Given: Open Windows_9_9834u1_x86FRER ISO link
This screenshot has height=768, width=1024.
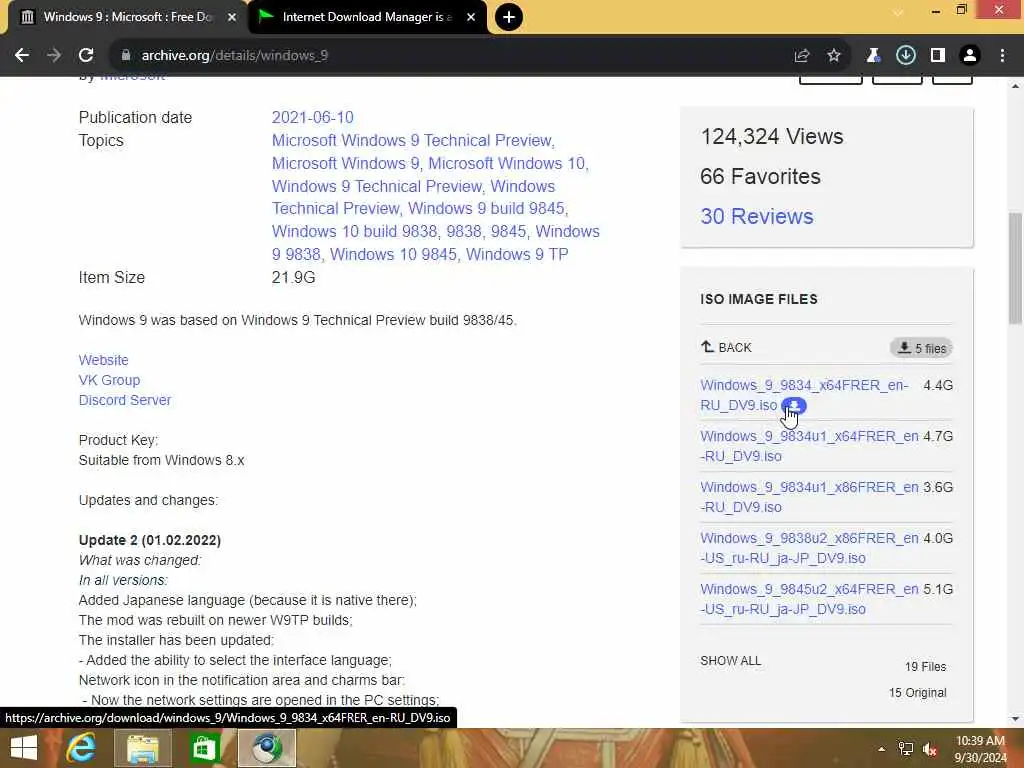Looking at the screenshot, I should [x=809, y=497].
